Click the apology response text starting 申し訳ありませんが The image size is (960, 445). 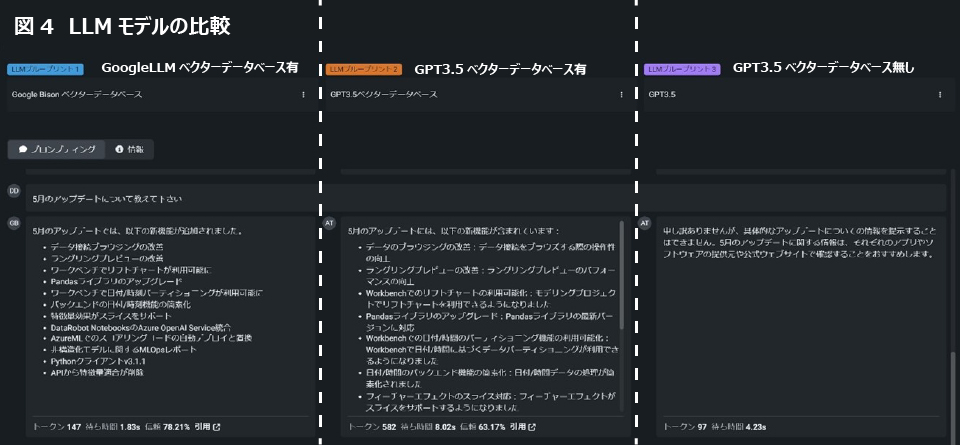pos(799,242)
